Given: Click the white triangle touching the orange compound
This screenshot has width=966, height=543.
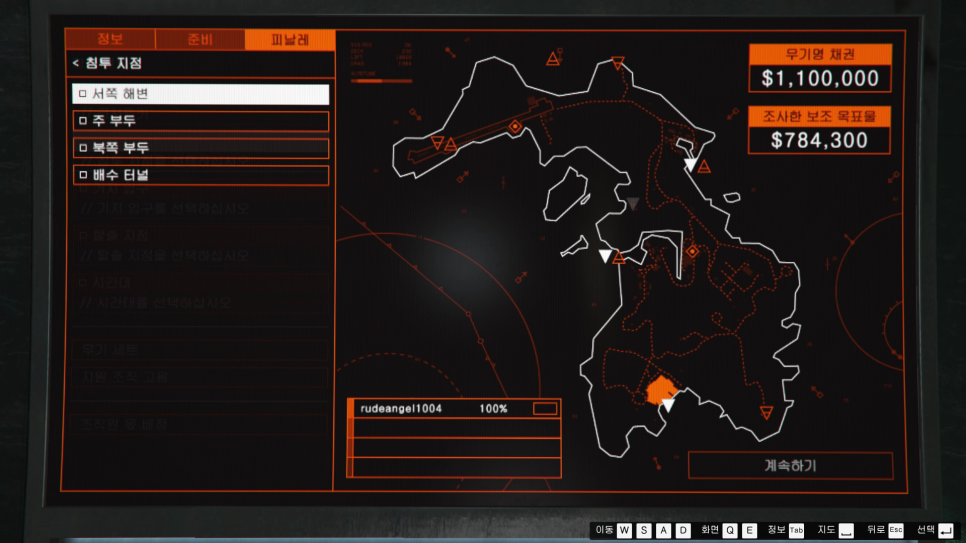Looking at the screenshot, I should 668,404.
